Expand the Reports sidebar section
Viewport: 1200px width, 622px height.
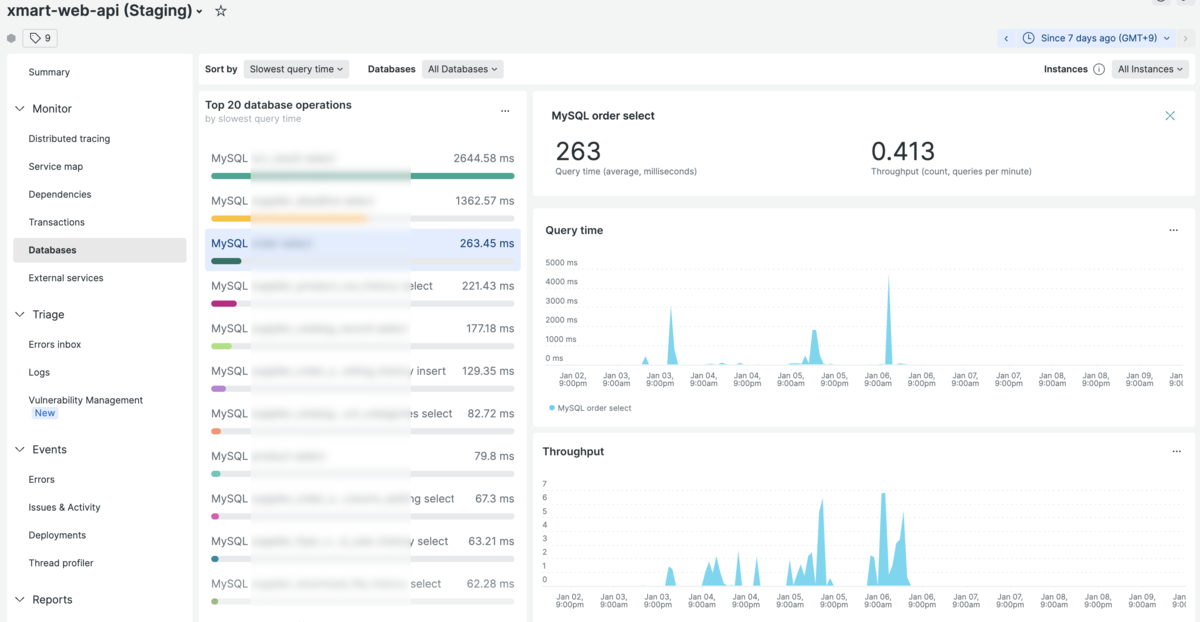pos(20,599)
